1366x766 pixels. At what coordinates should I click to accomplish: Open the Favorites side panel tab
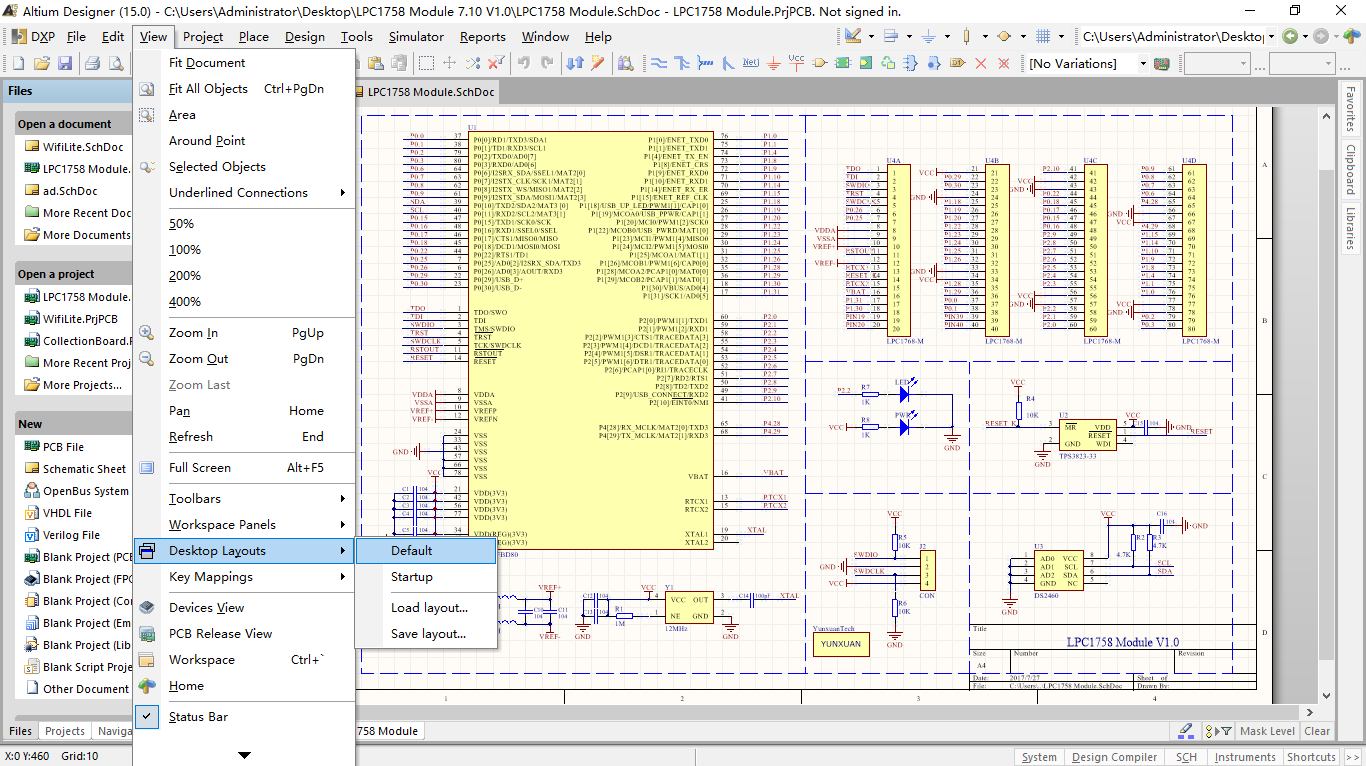[x=1350, y=110]
